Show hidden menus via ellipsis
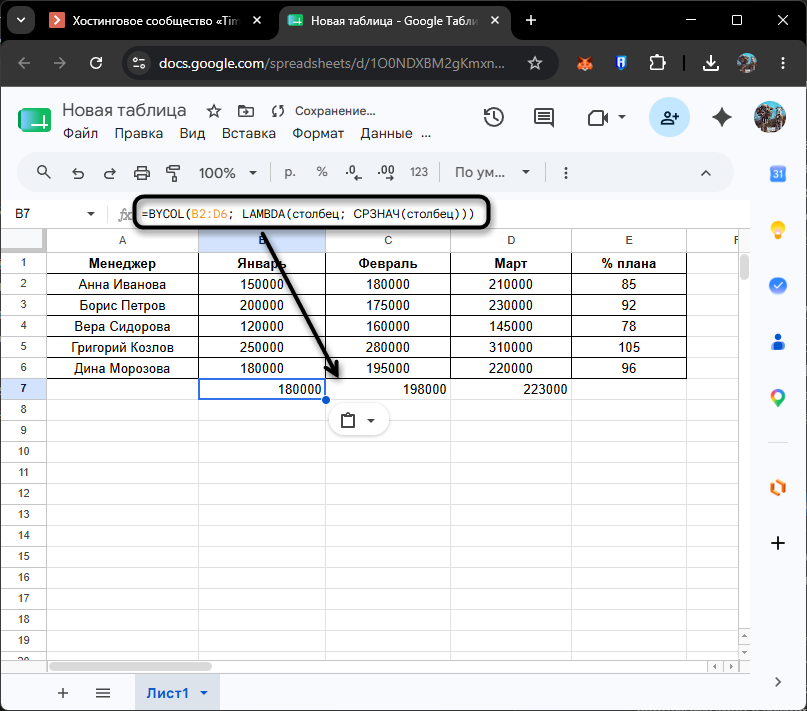This screenshot has width=807, height=711. [x=426, y=134]
